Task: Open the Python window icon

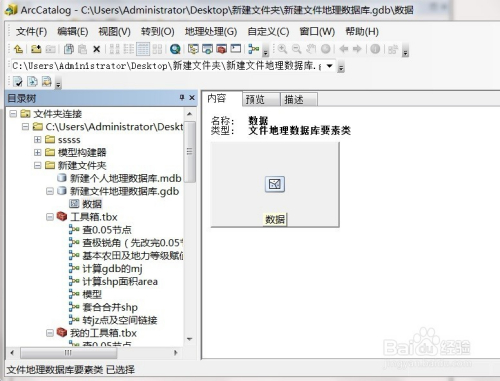Action: pos(236,49)
